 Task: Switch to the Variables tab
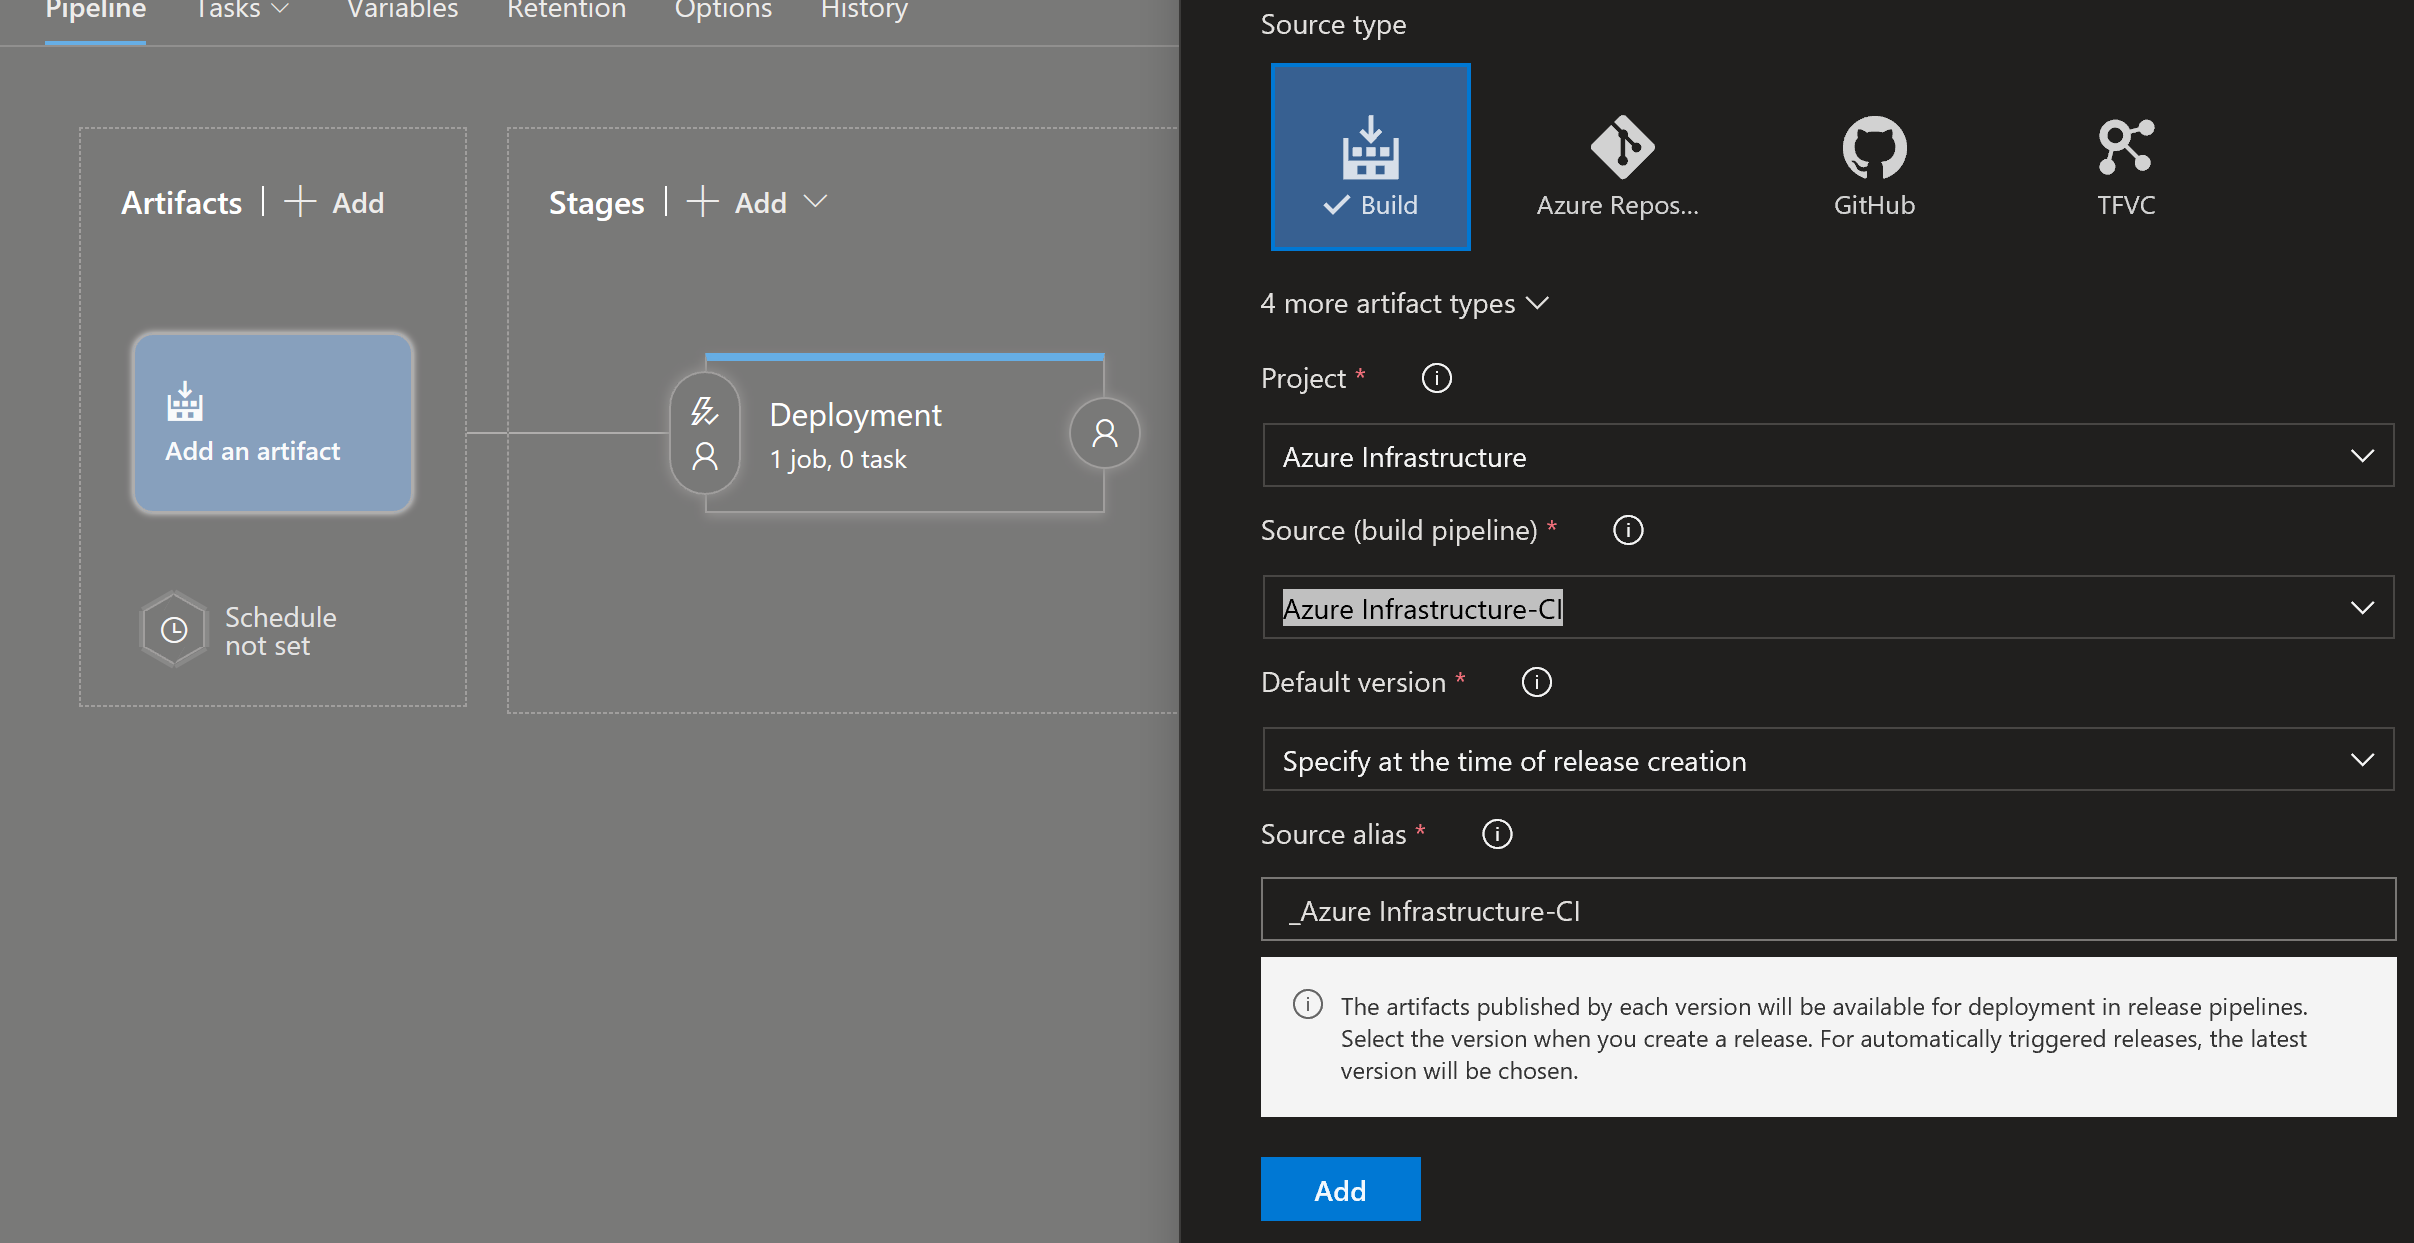tap(402, 10)
